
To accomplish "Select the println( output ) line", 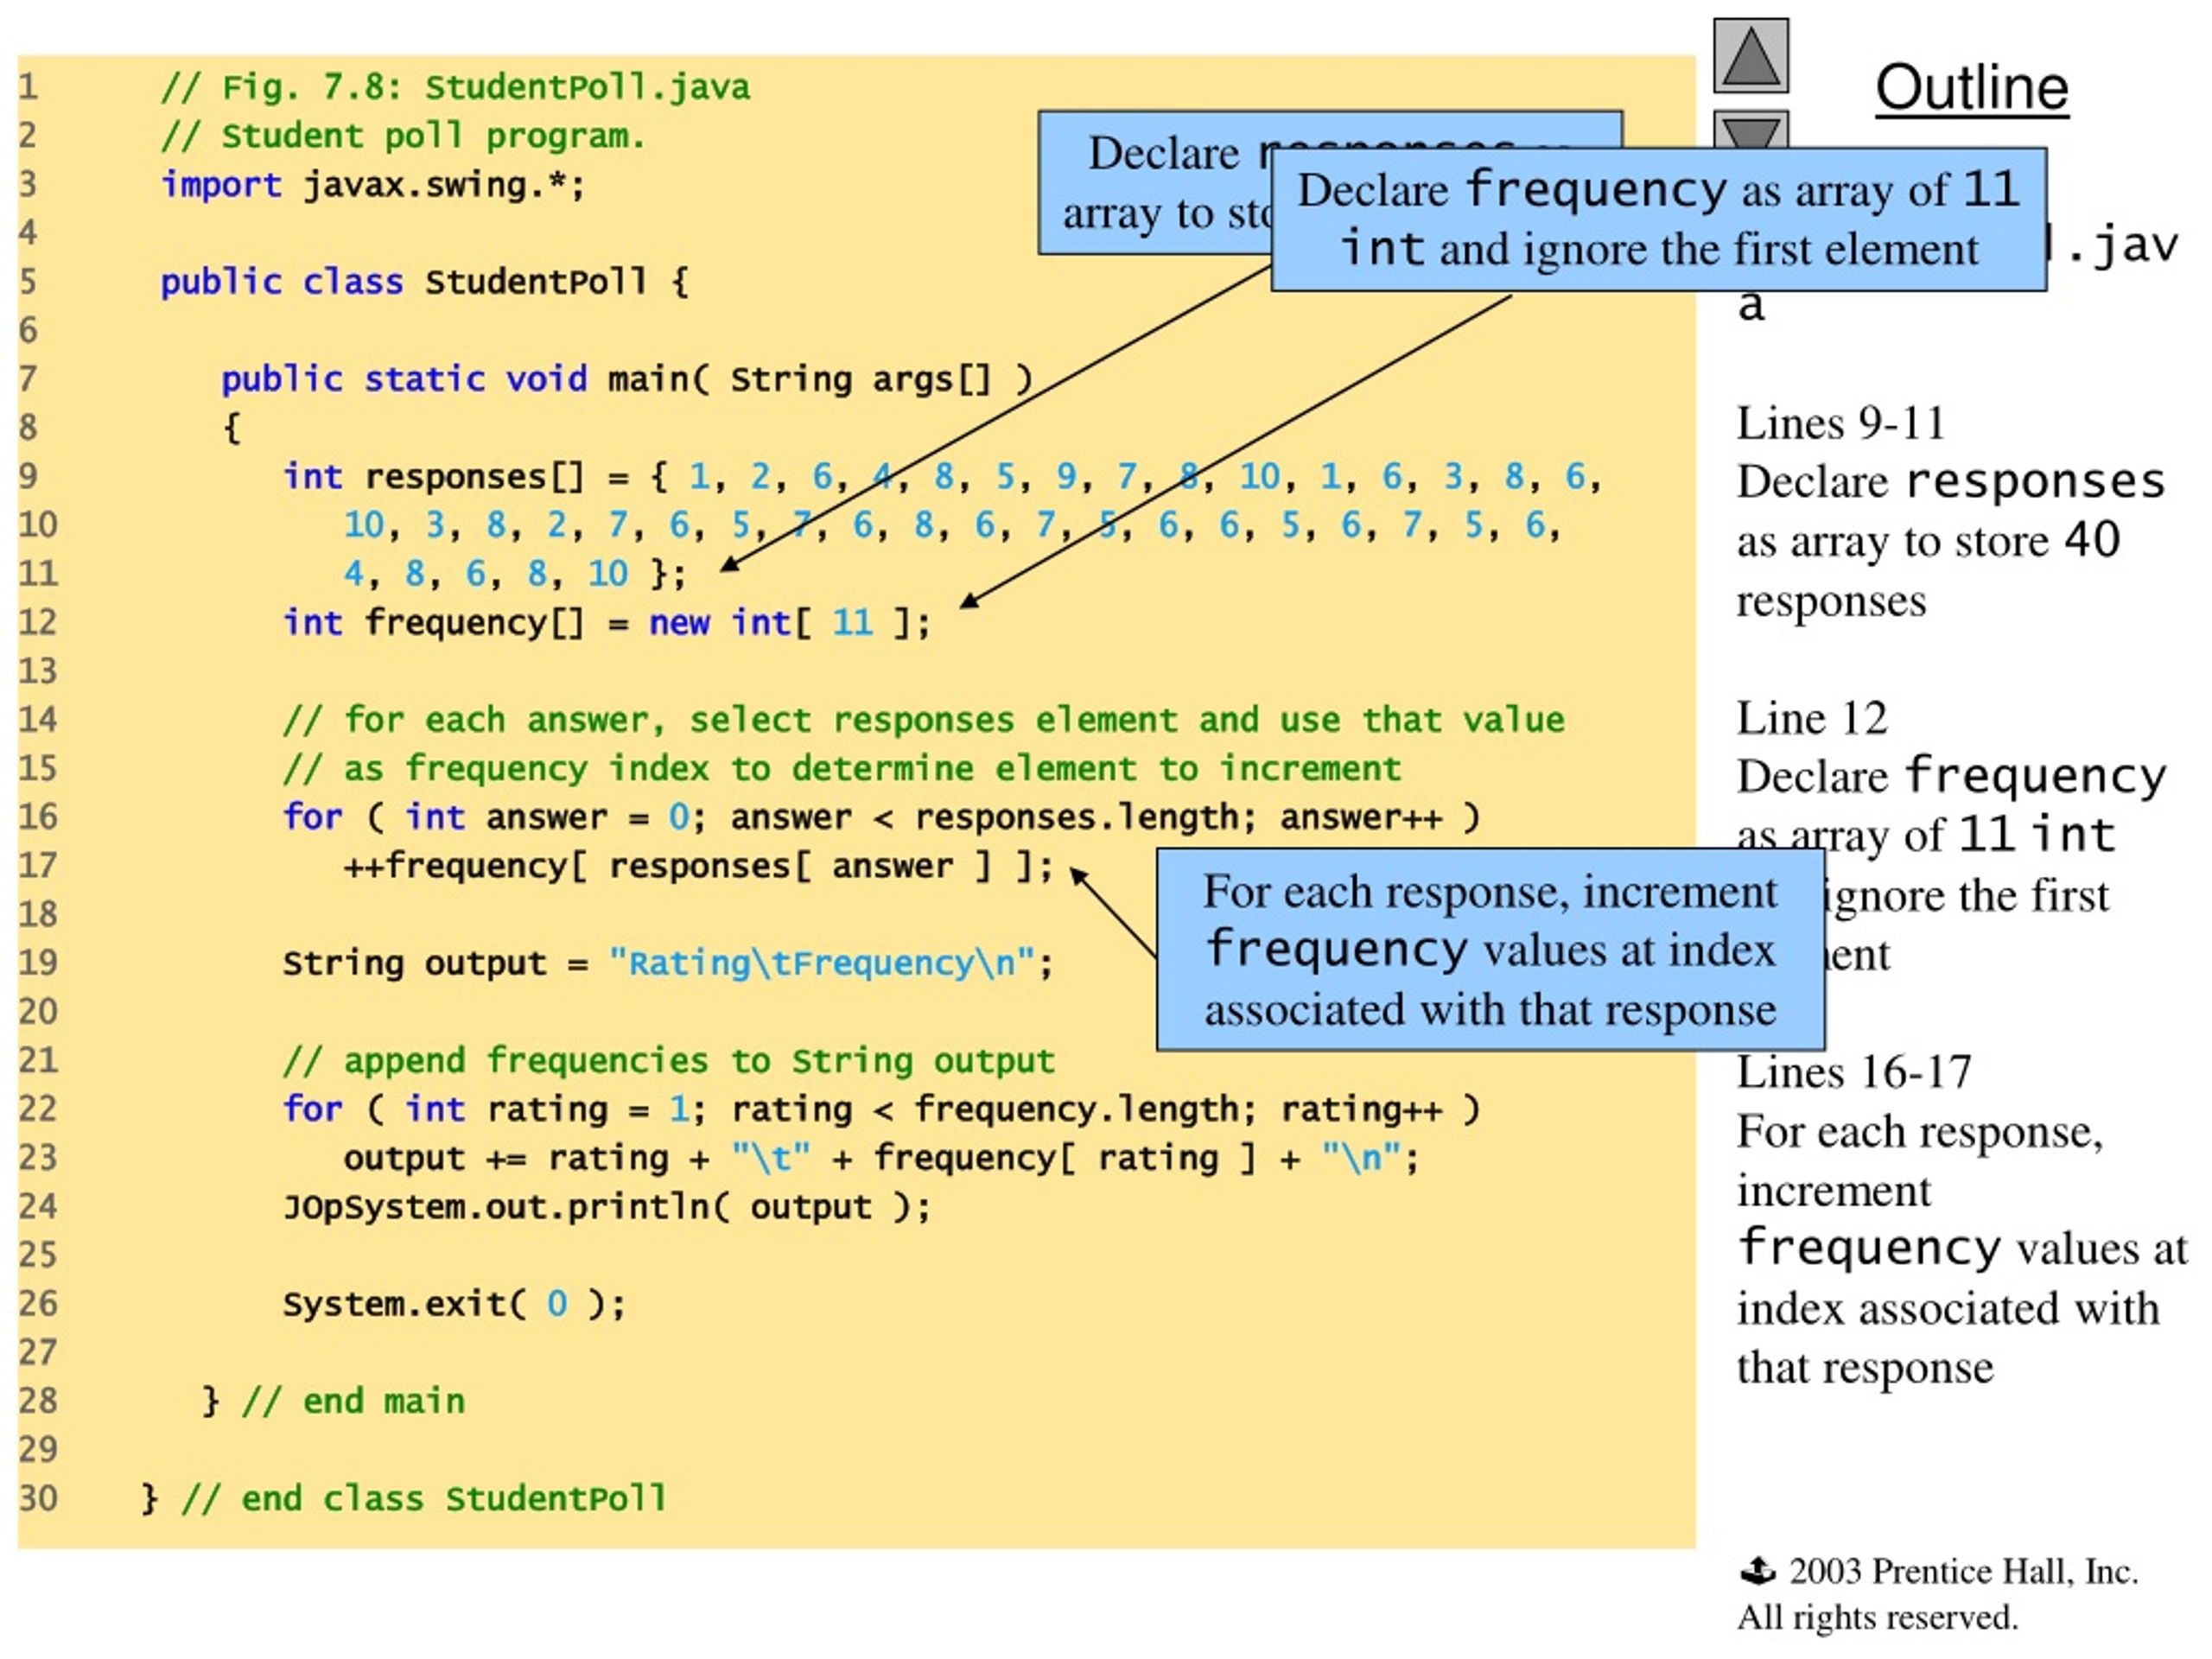I will coord(607,1207).
